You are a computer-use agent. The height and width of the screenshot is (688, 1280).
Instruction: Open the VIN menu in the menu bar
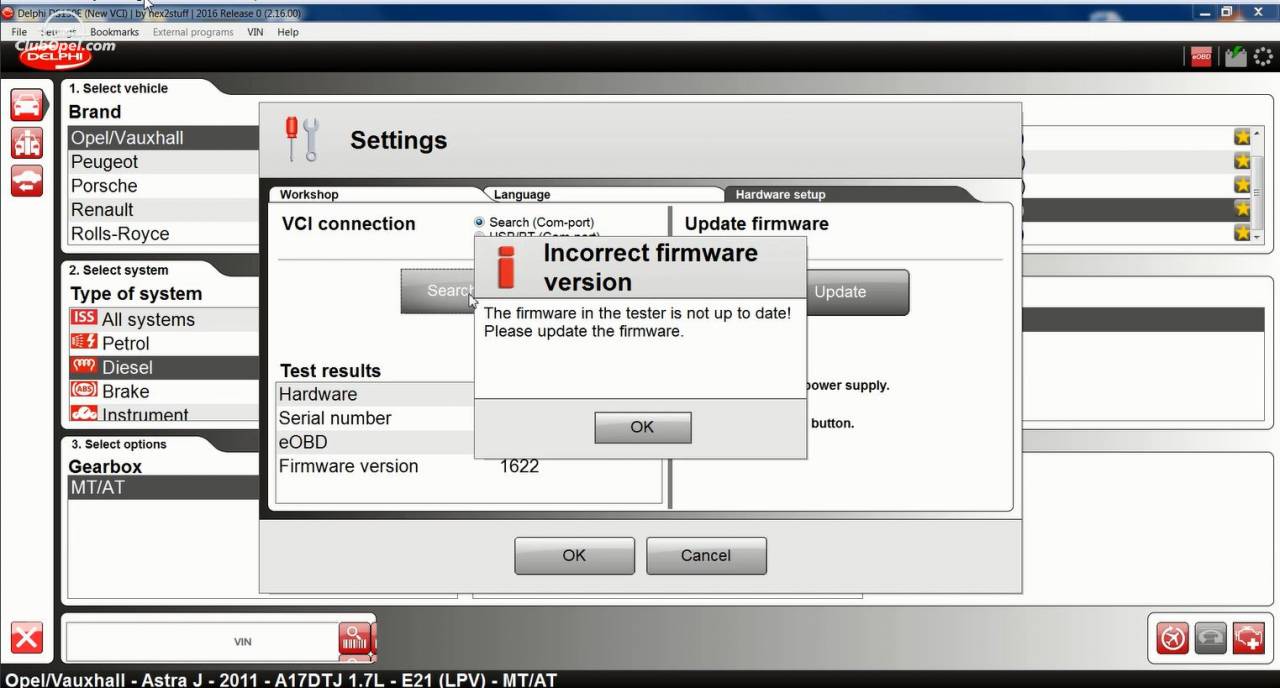(x=255, y=32)
